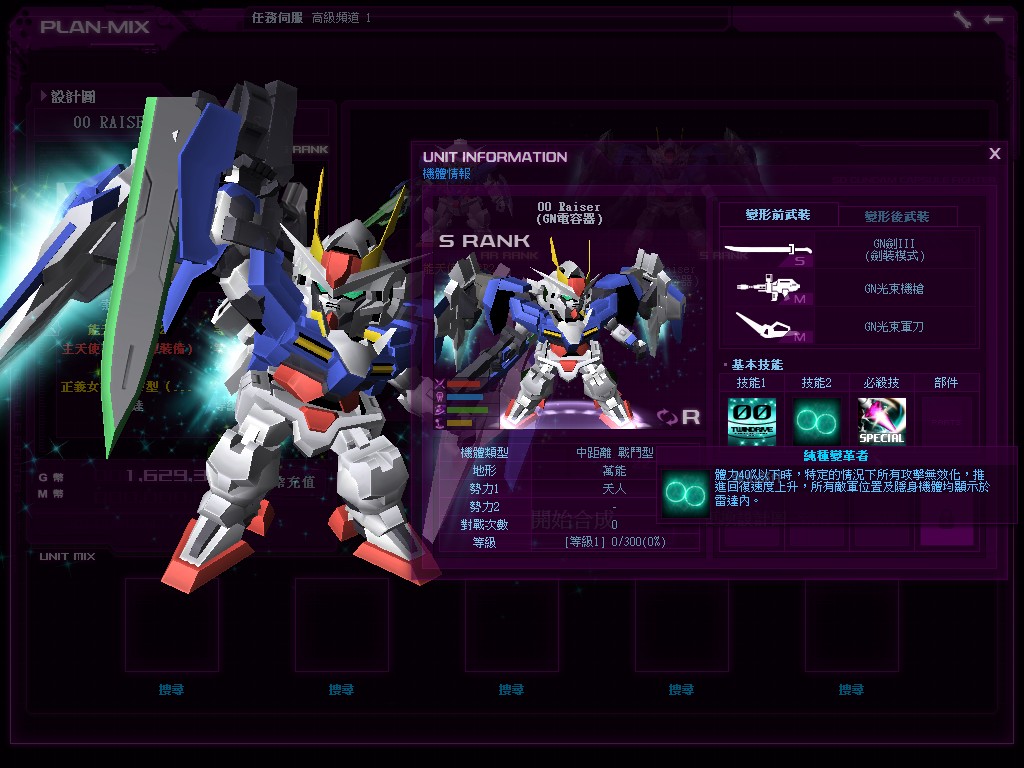This screenshot has height=768, width=1024.
Task: Click the first 搜尋 search link
Action: pos(172,690)
